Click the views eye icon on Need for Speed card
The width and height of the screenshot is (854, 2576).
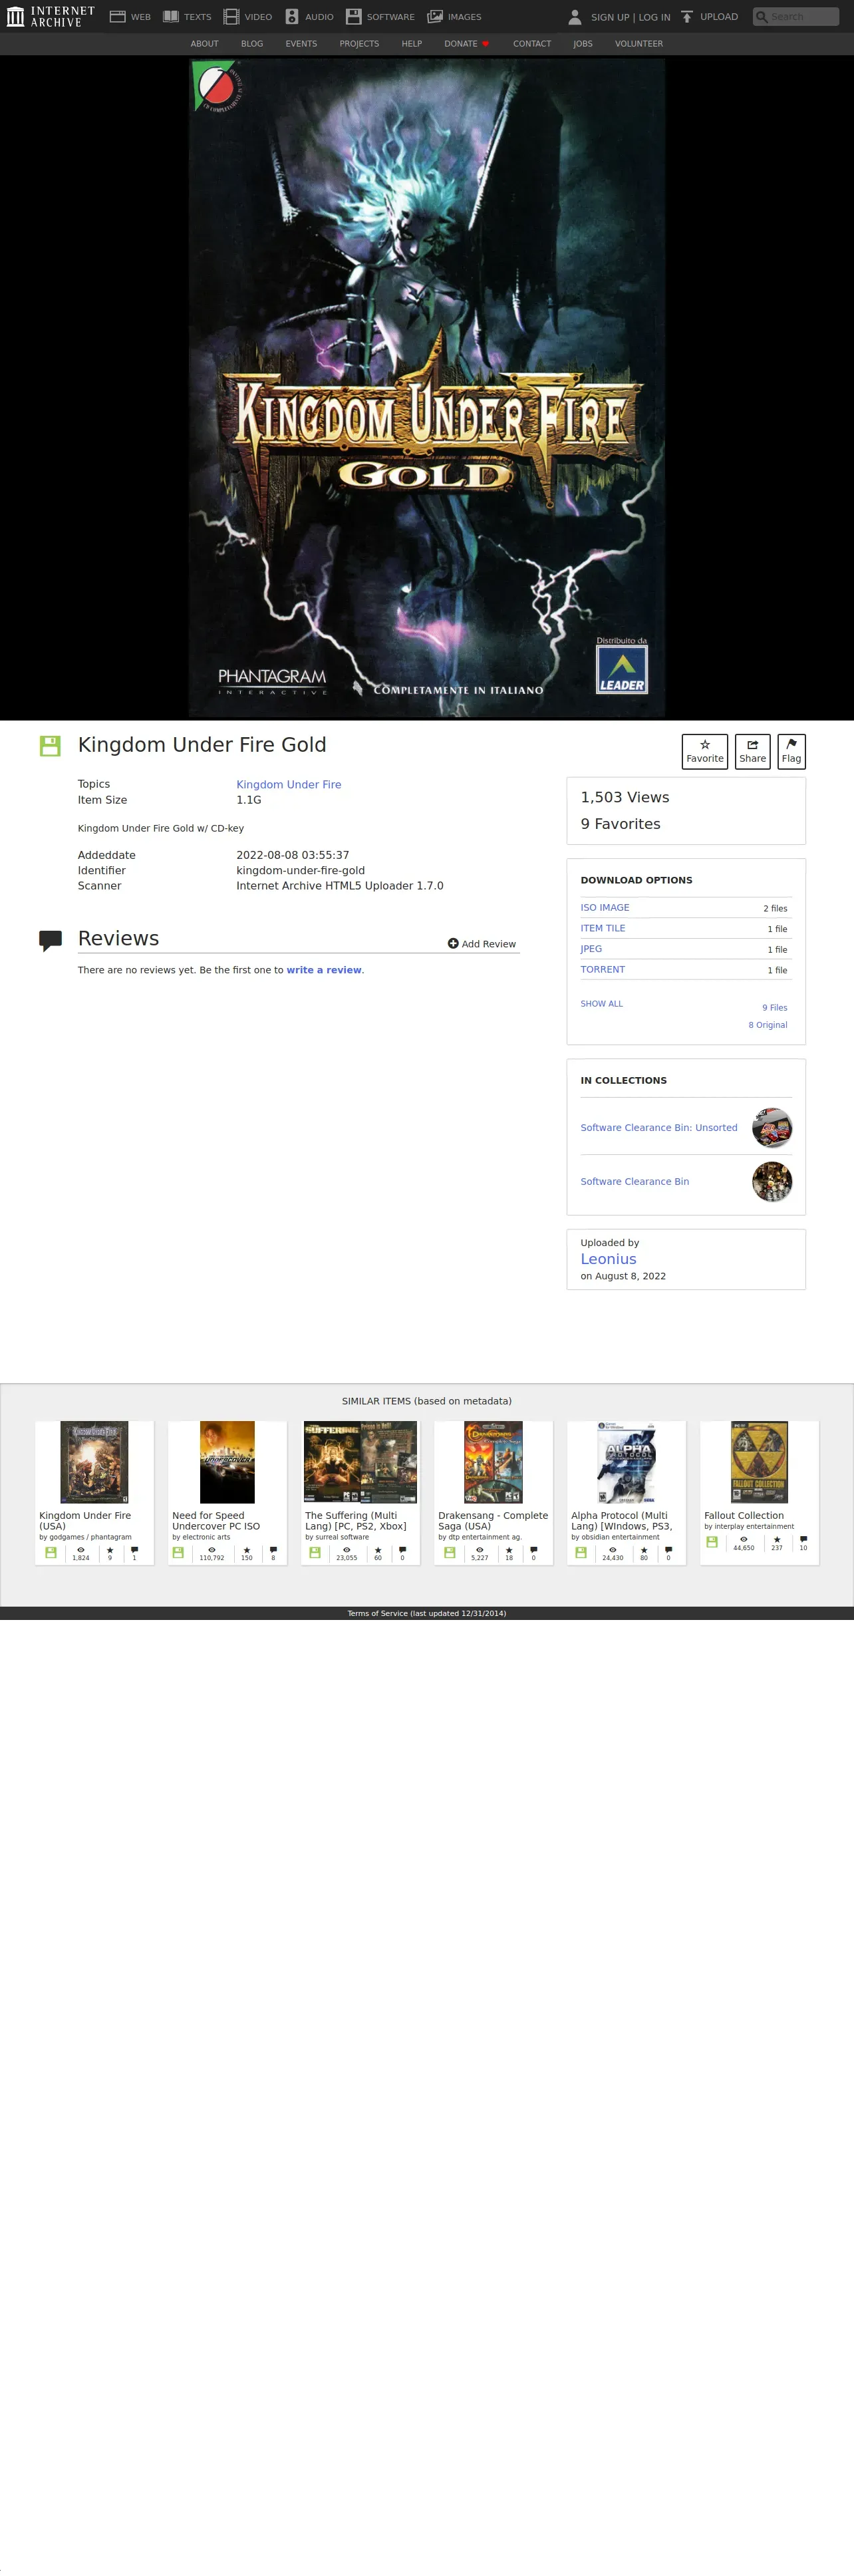tap(212, 1549)
